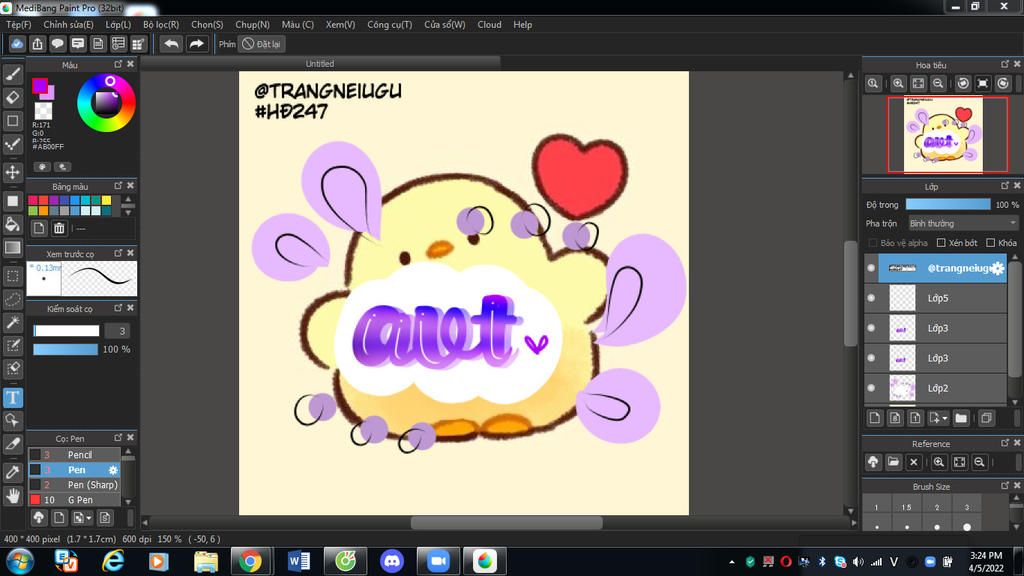Select the Eraser tool

pos(12,97)
